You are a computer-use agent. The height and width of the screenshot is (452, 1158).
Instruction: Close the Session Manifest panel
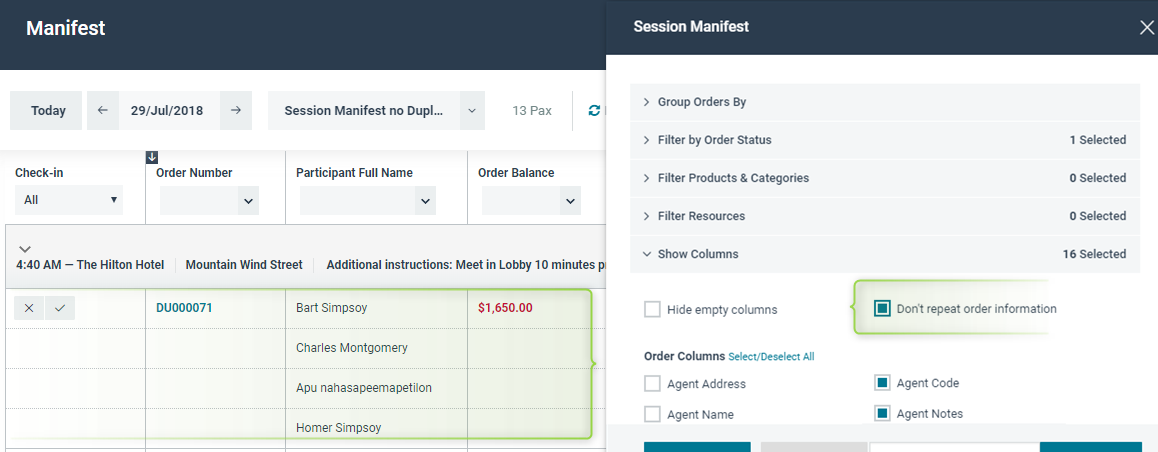[x=1146, y=28]
